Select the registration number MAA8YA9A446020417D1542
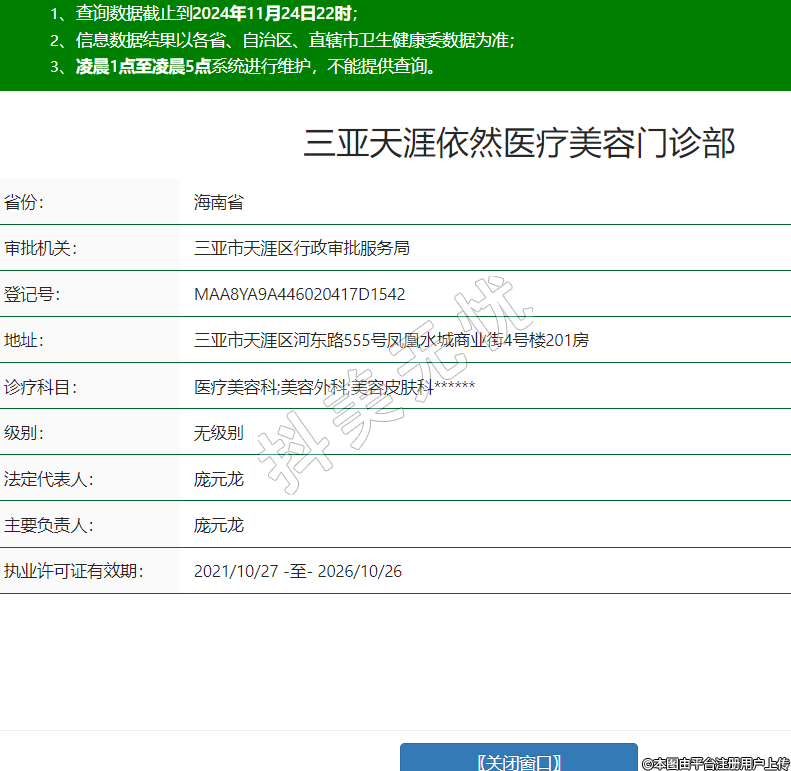Screen dimensions: 791x771 299,294
